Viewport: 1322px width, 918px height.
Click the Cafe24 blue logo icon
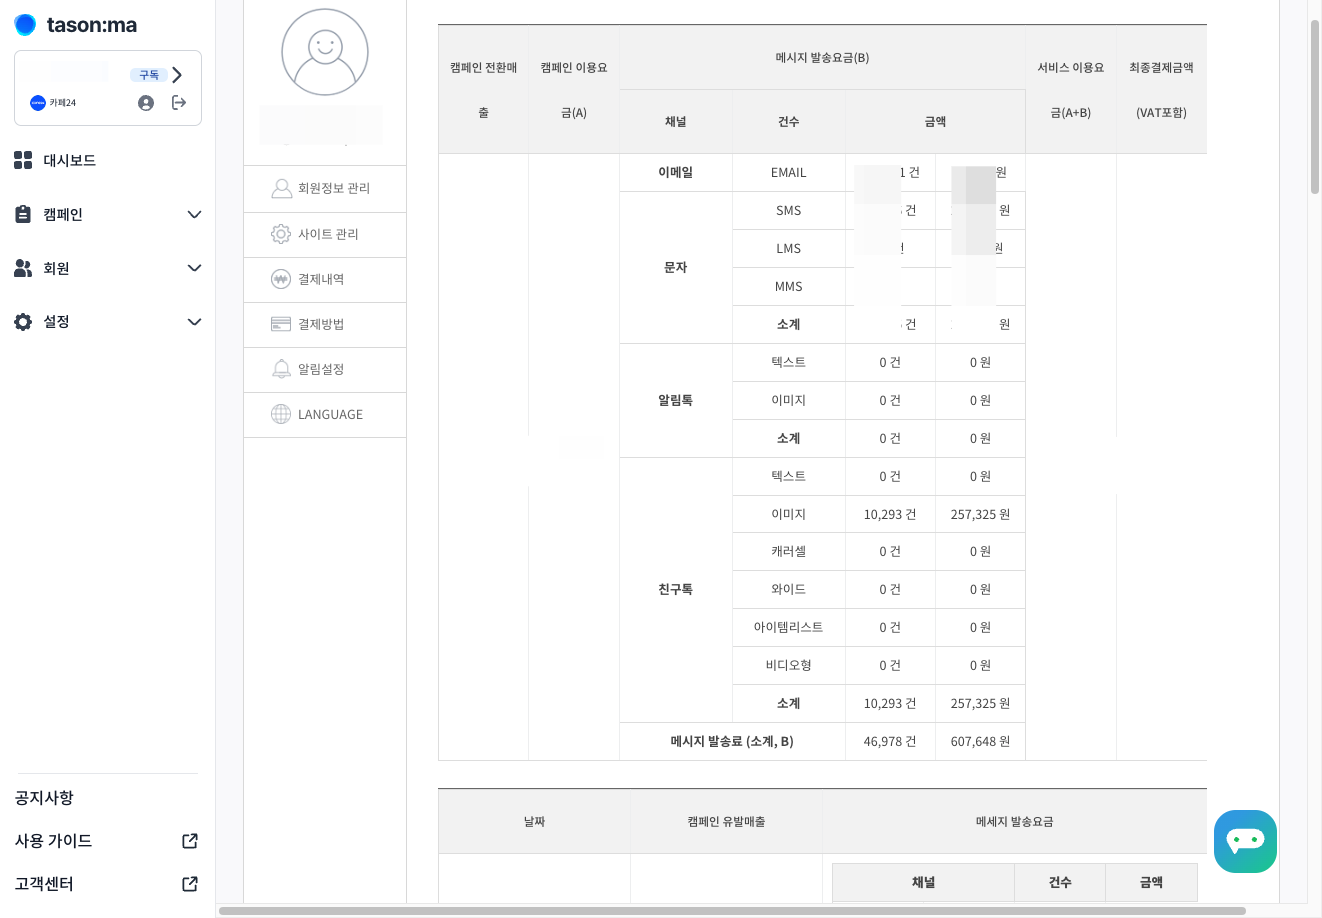pos(38,103)
